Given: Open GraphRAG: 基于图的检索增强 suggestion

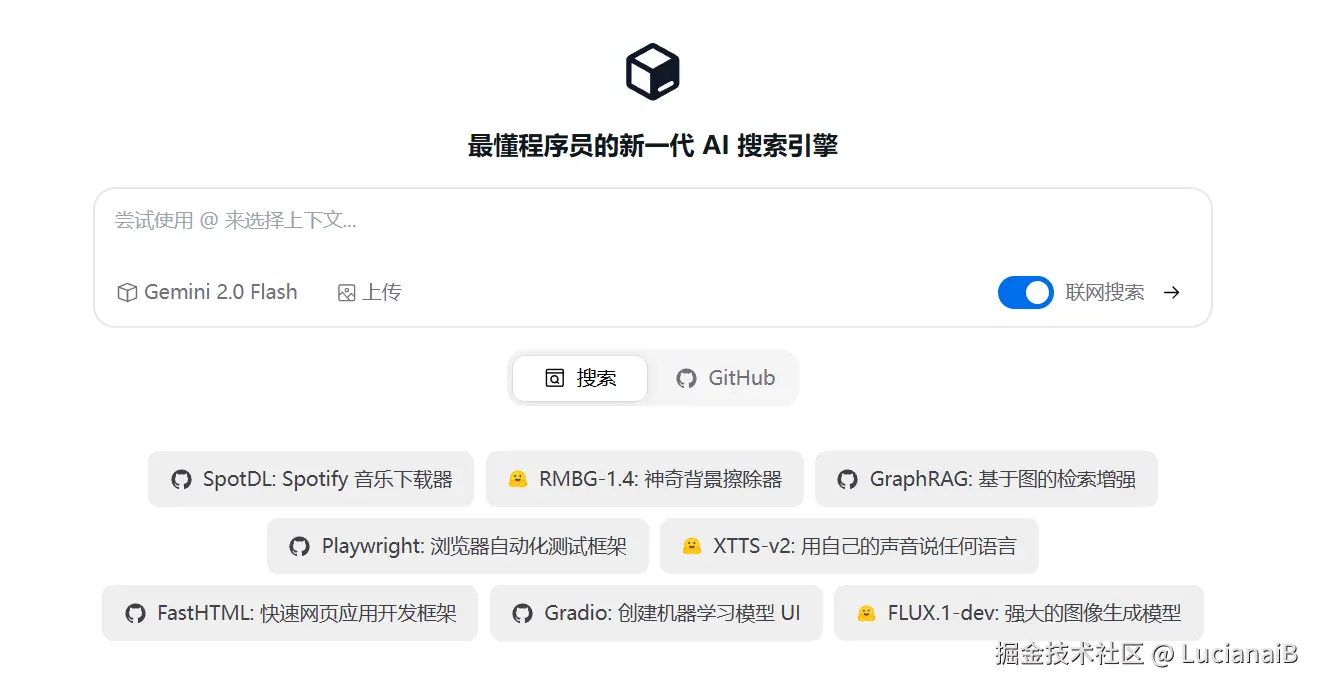Looking at the screenshot, I should (x=986, y=479).
